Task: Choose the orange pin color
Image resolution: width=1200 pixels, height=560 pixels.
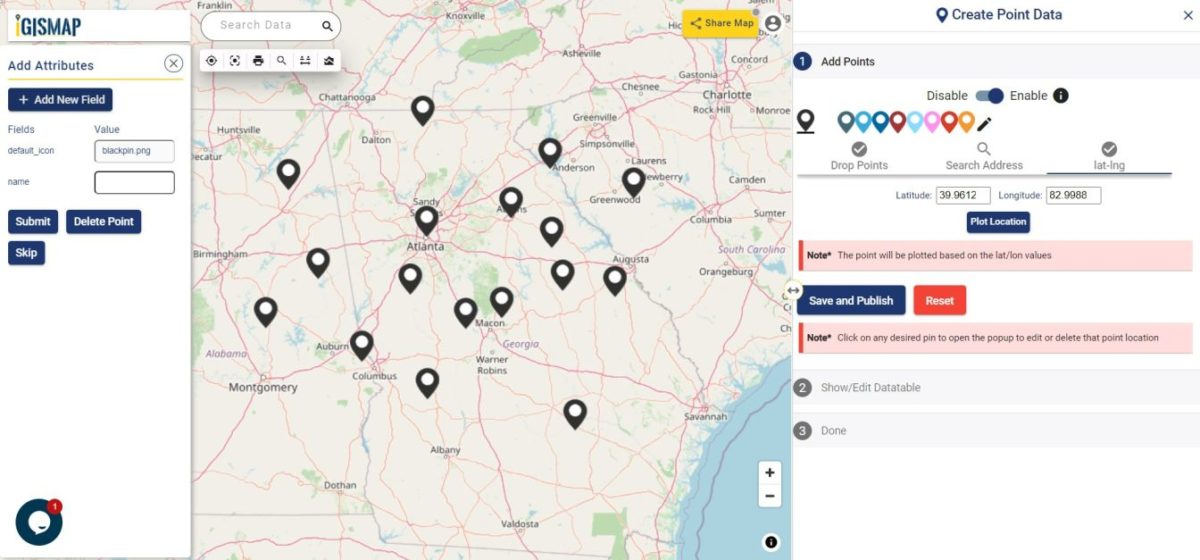Action: 966,122
